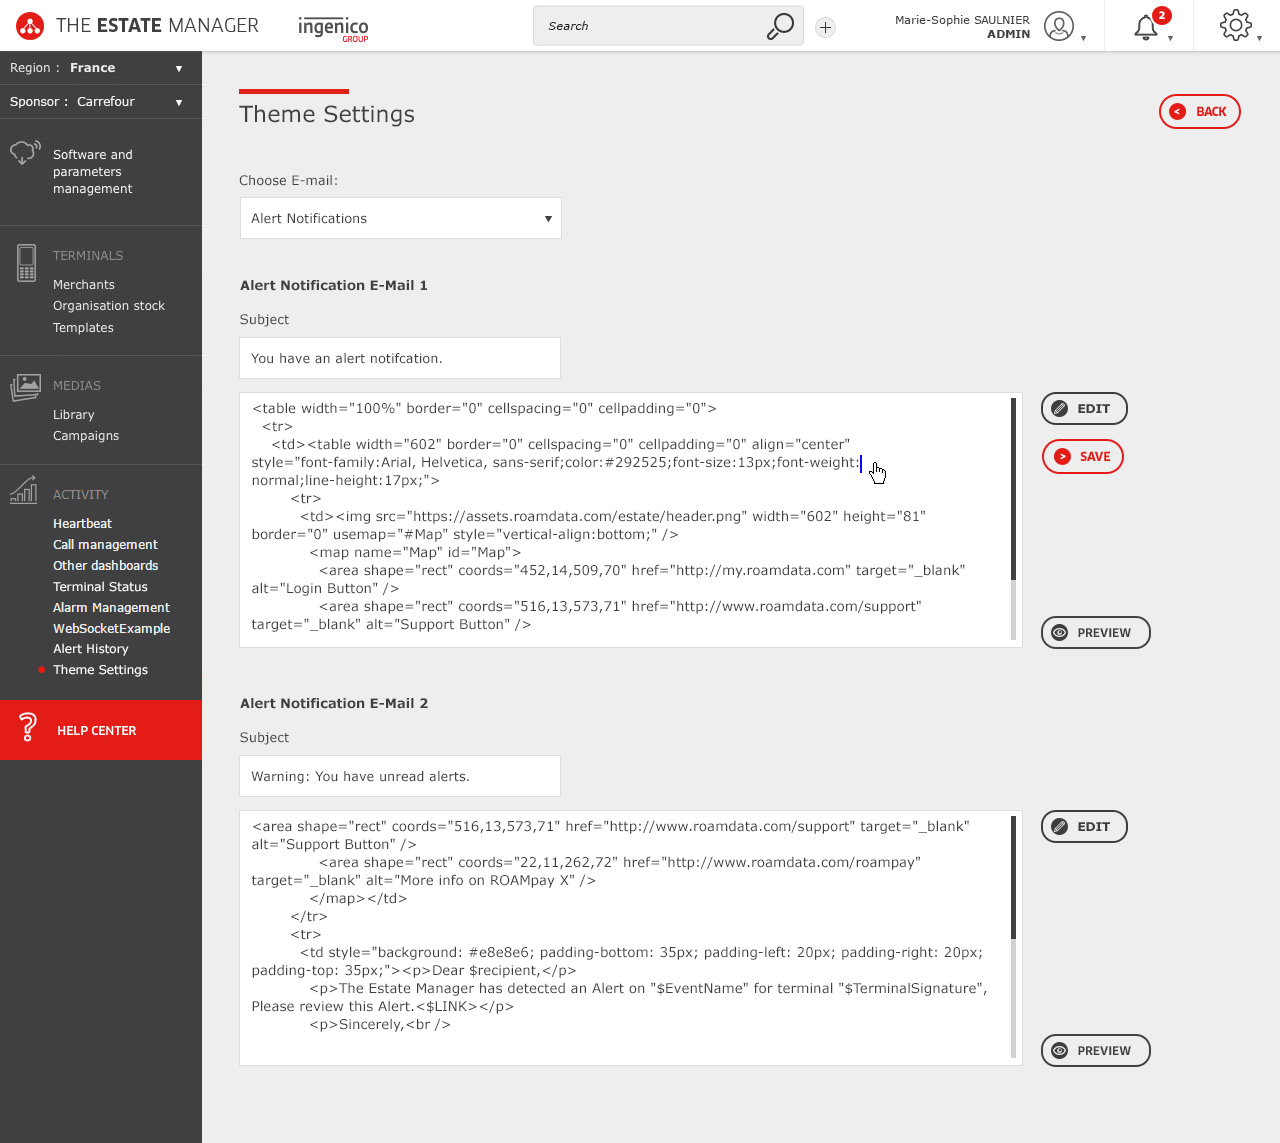
Task: Click Preview for Alert Notification E-Mail 1
Action: (1095, 633)
